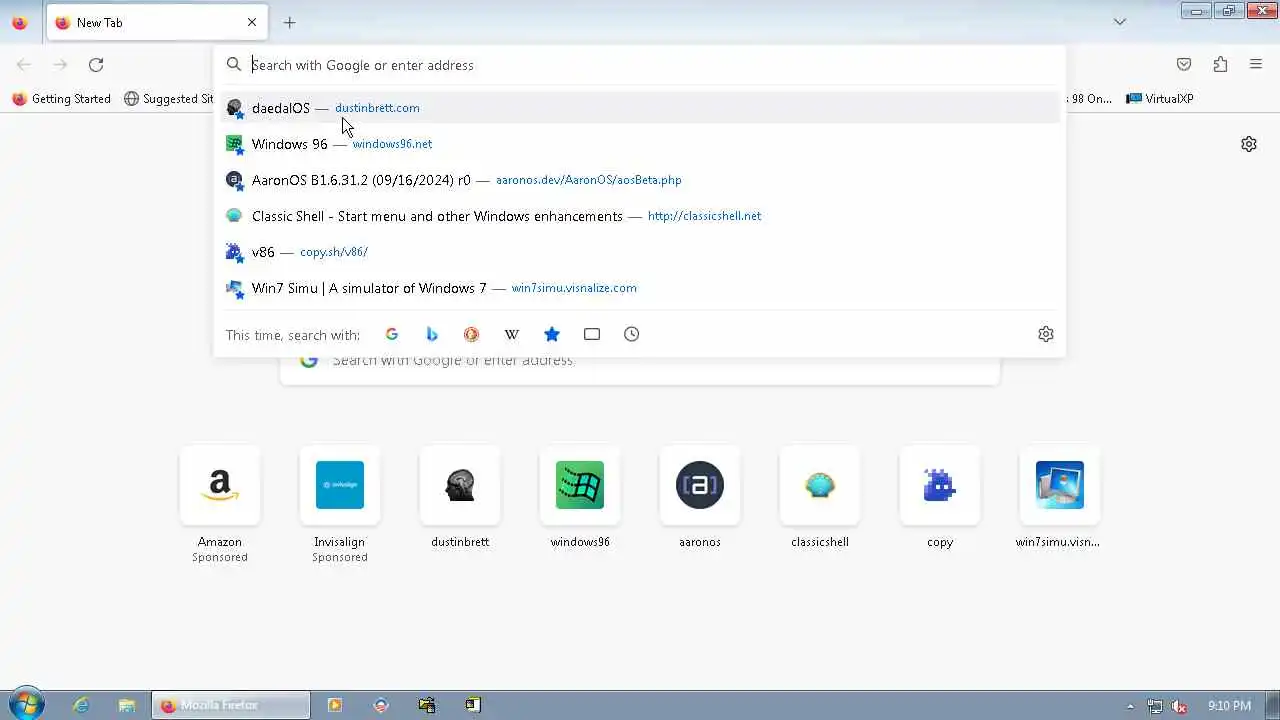The height and width of the screenshot is (720, 1280).
Task: Open Suggested Sites bookmark
Action: pos(168,99)
